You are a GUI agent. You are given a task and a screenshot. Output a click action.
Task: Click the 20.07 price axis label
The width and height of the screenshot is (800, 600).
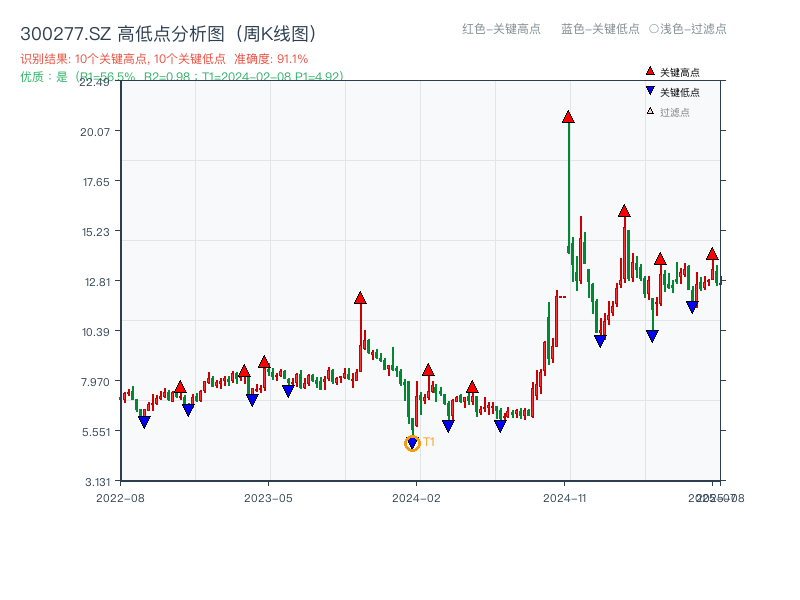click(x=95, y=132)
